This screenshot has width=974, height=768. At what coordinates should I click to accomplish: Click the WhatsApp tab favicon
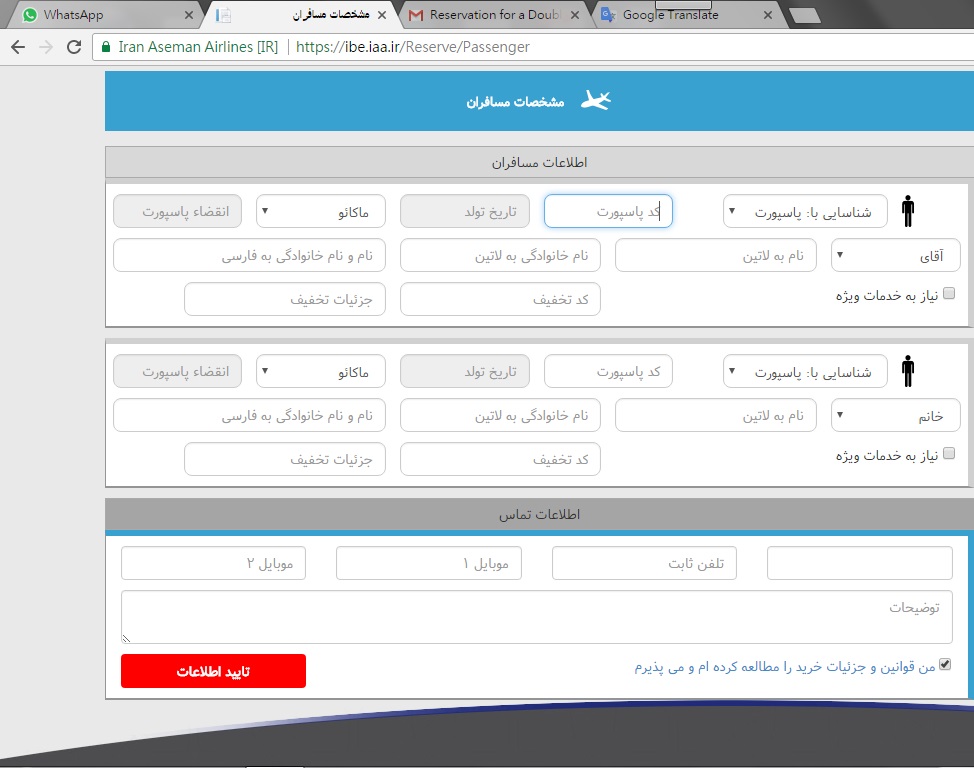point(29,15)
